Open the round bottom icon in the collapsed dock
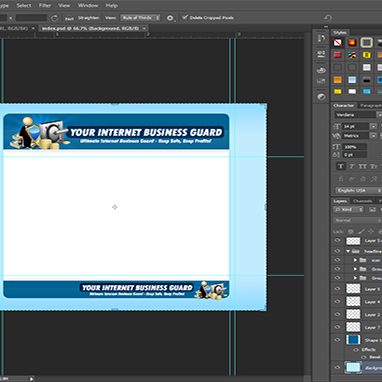Screen dimensions: 382x382 coord(321,97)
